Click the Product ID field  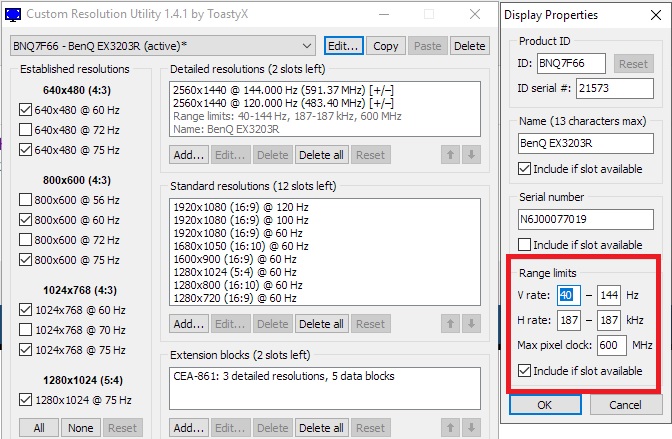571,63
